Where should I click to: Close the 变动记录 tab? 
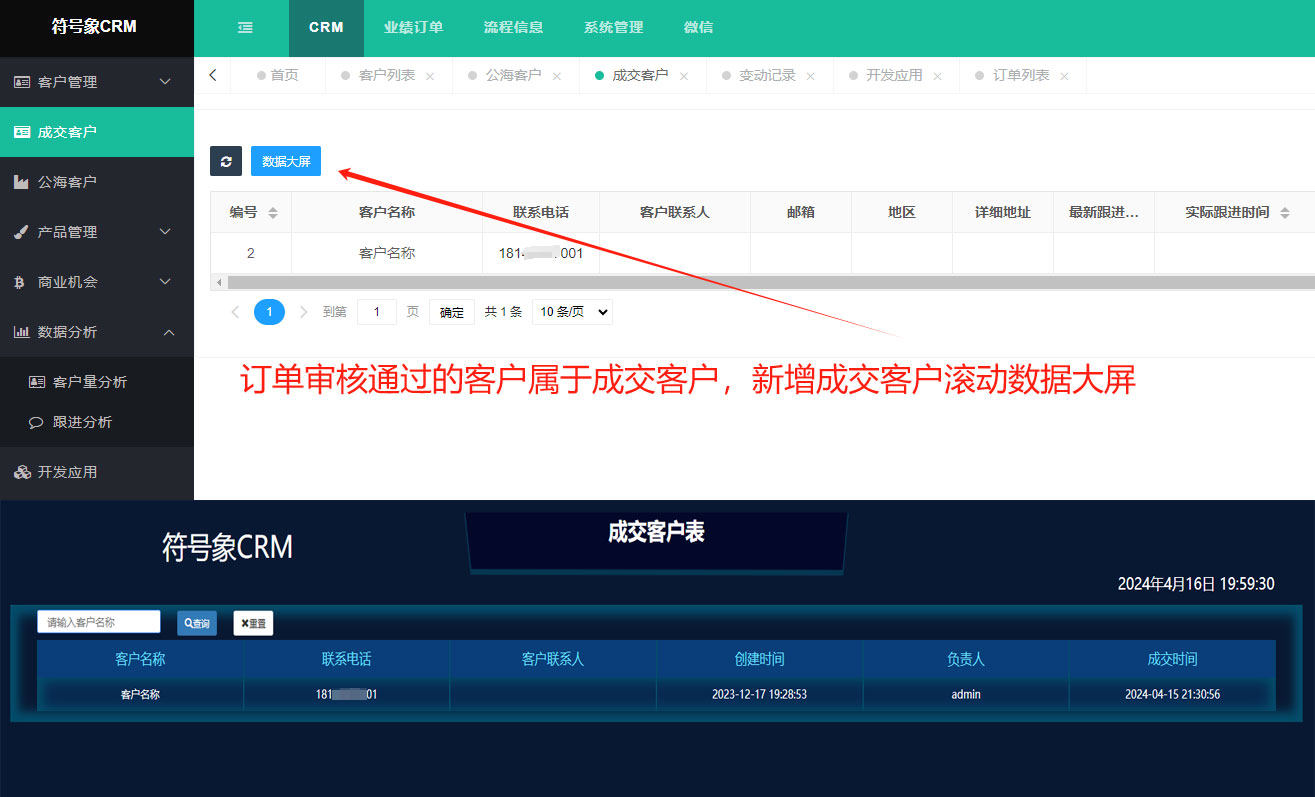pos(811,76)
